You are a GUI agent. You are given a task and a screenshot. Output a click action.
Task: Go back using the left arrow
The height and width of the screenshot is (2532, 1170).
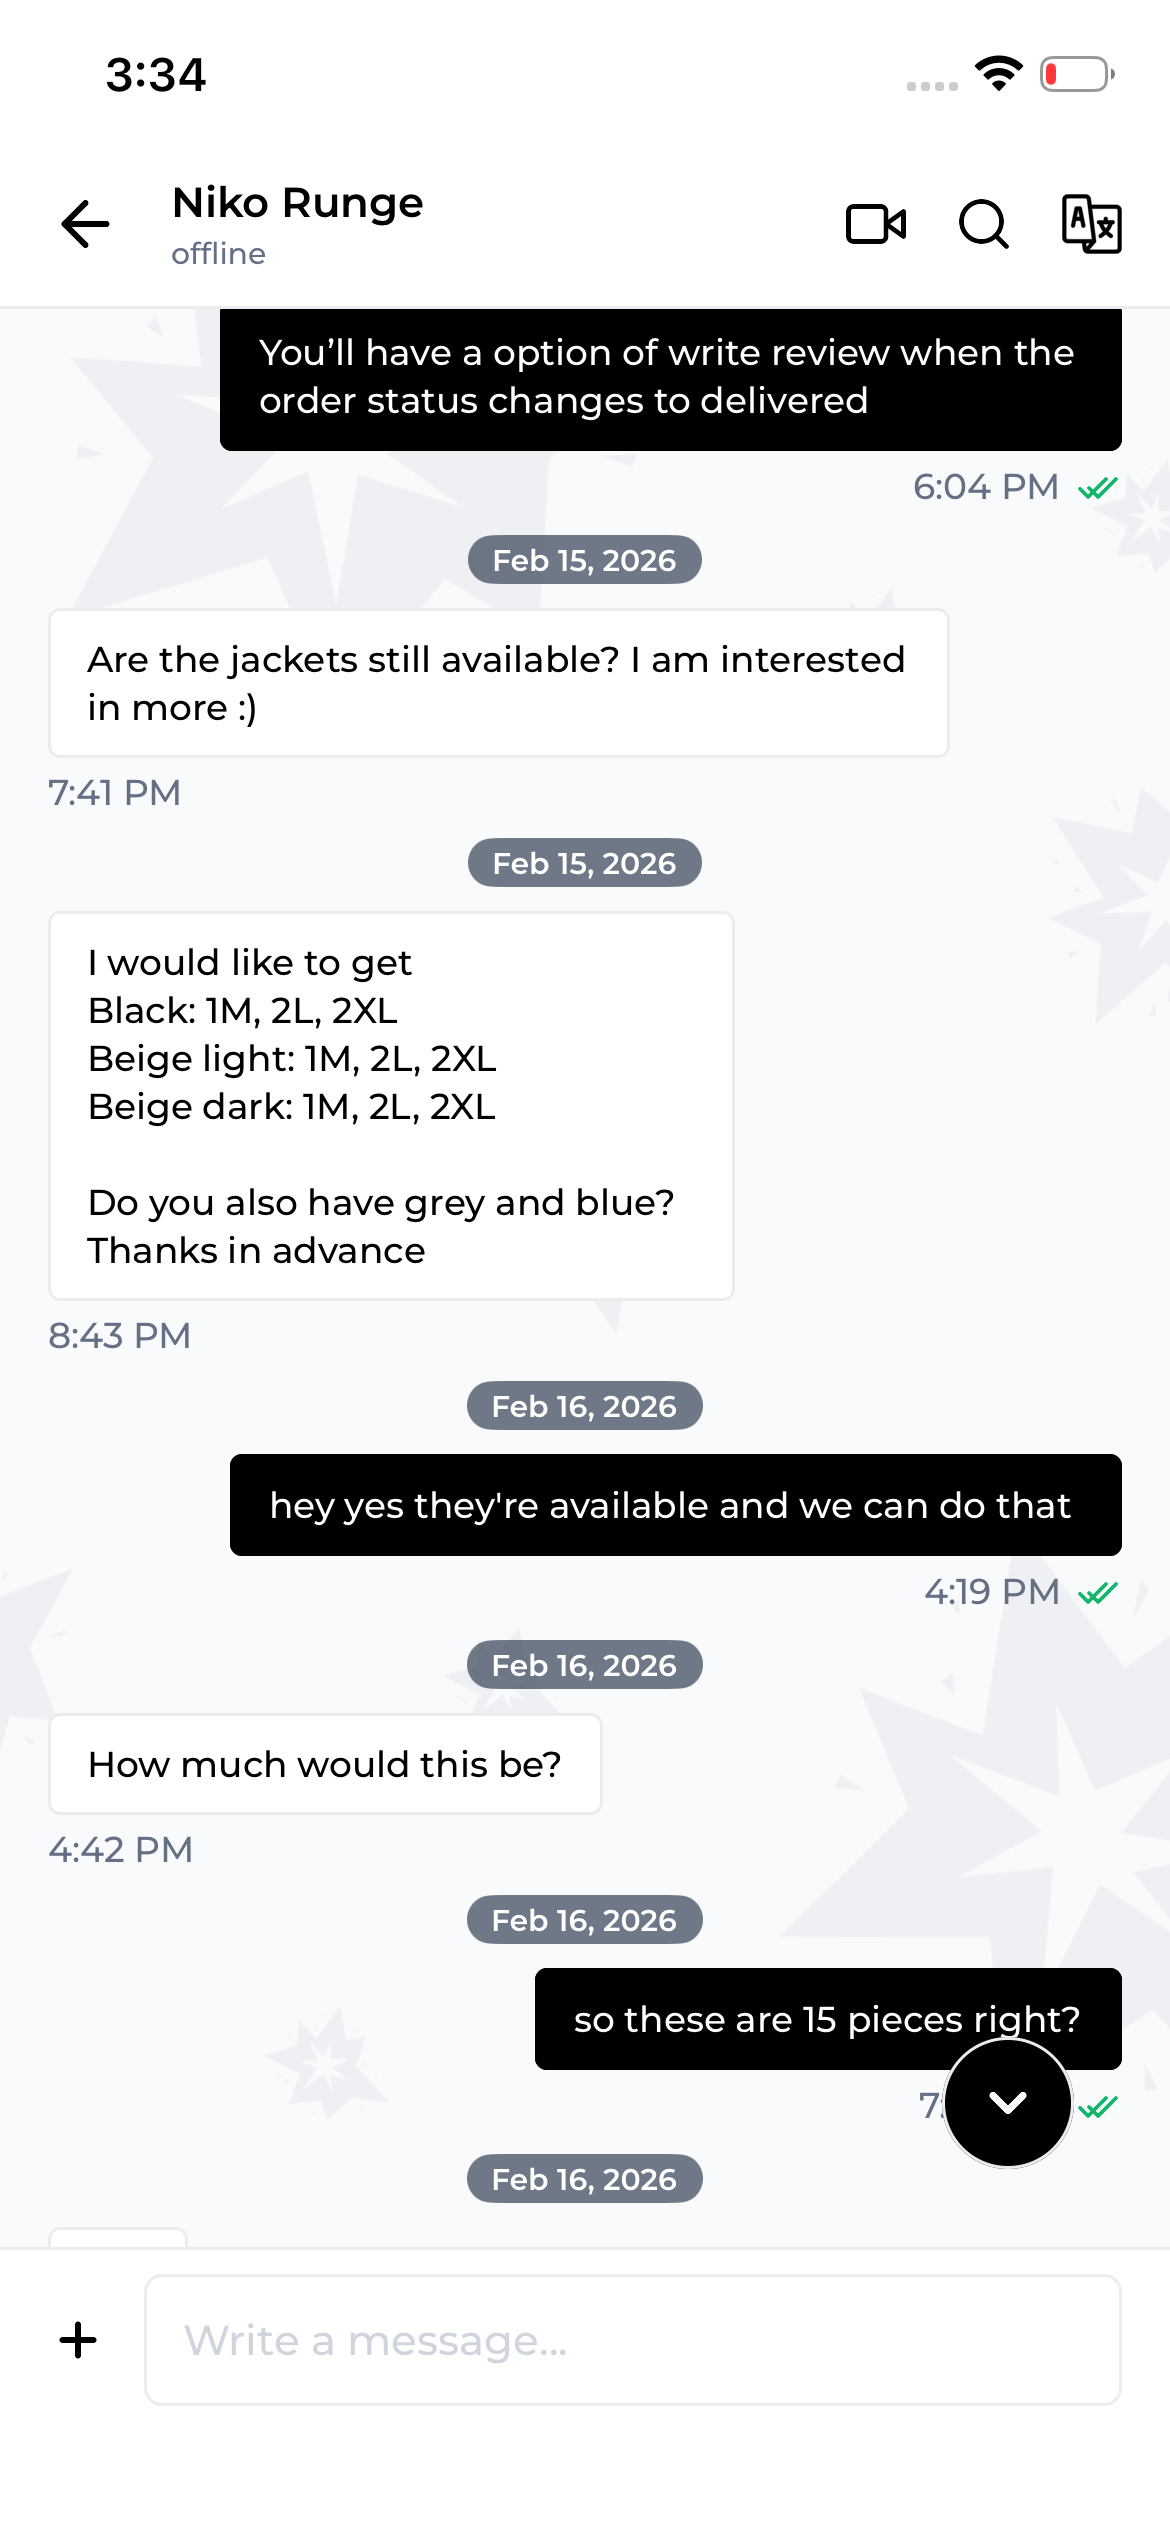click(85, 223)
